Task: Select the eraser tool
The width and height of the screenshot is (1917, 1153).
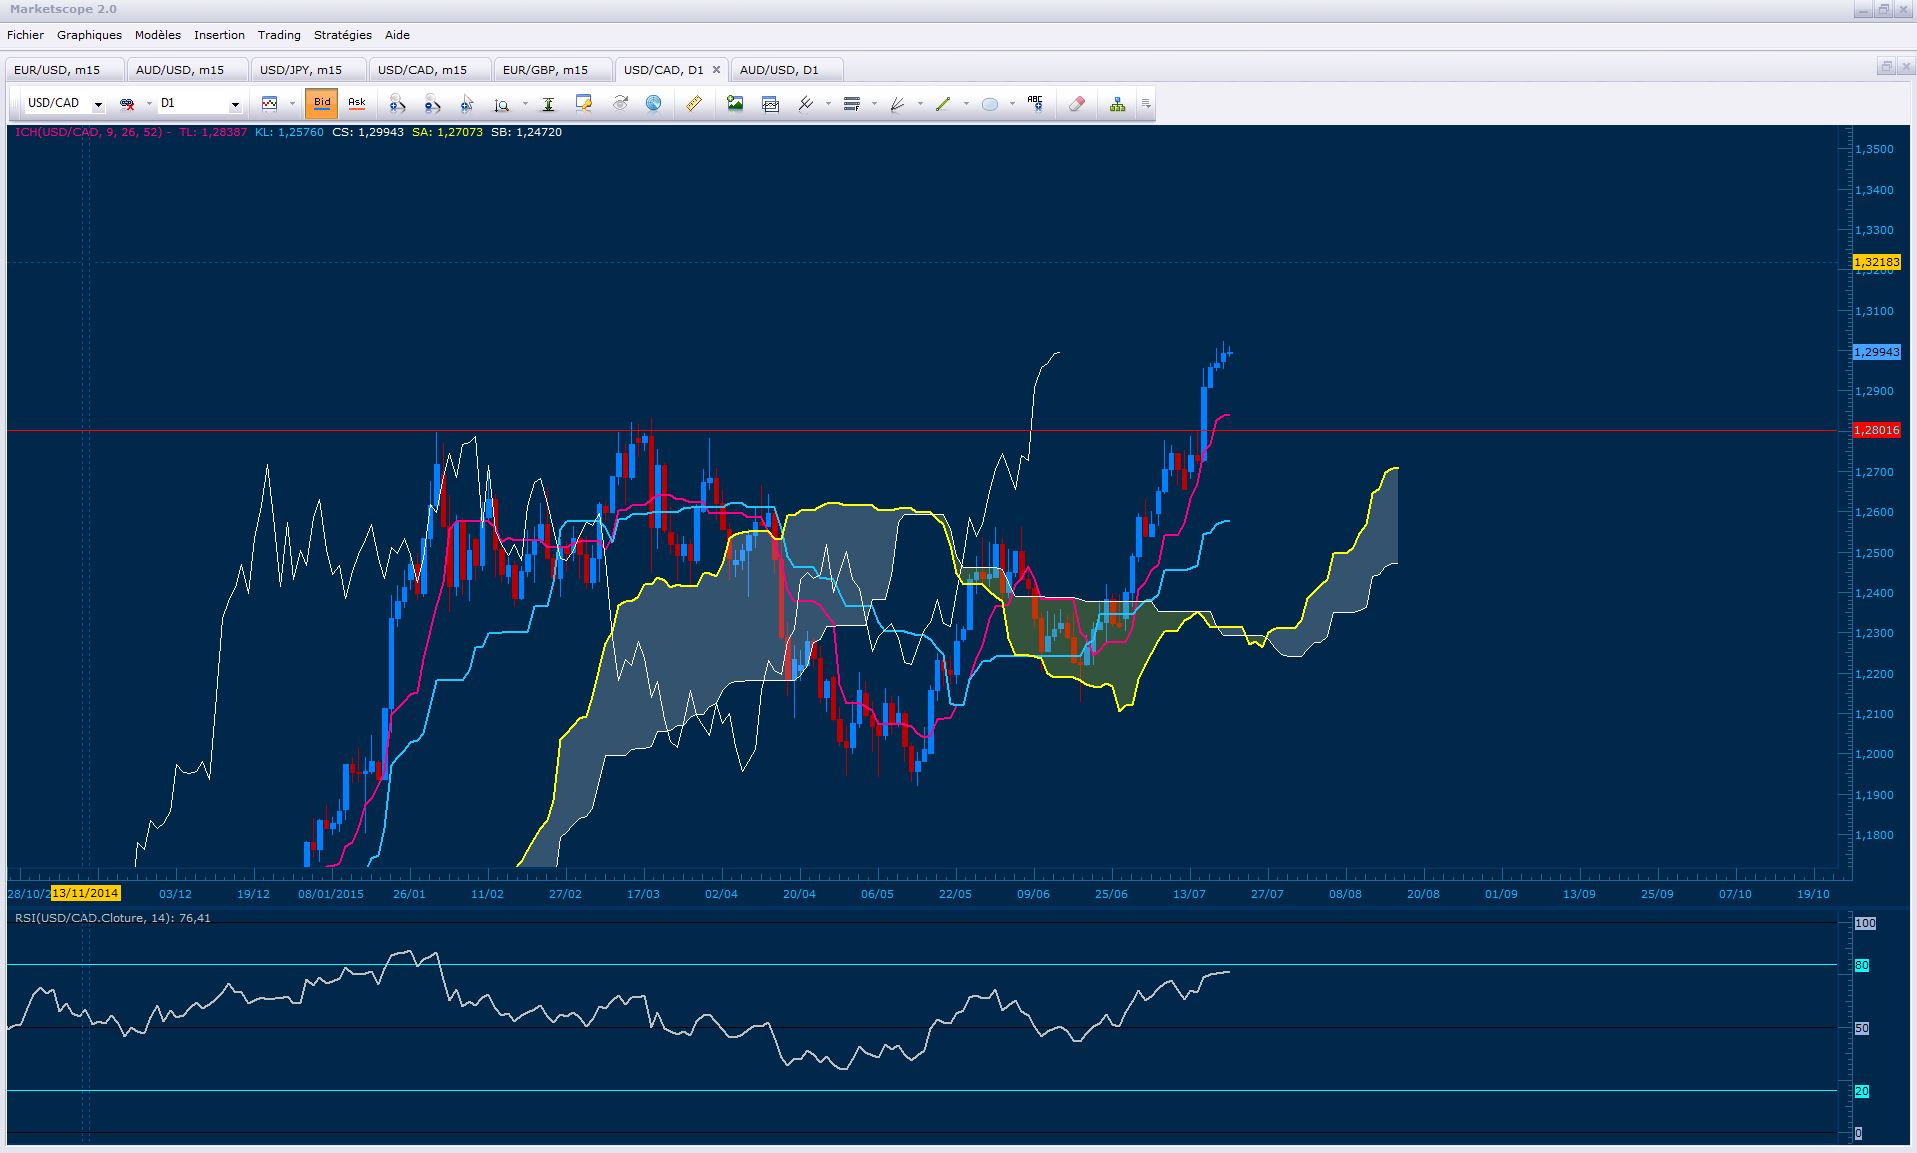Action: pos(1077,103)
